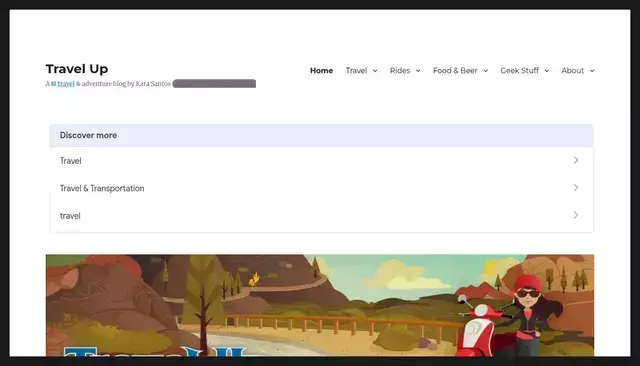Select 'Travel' row under Discover more
Viewport: 640px width, 366px height.
point(322,161)
